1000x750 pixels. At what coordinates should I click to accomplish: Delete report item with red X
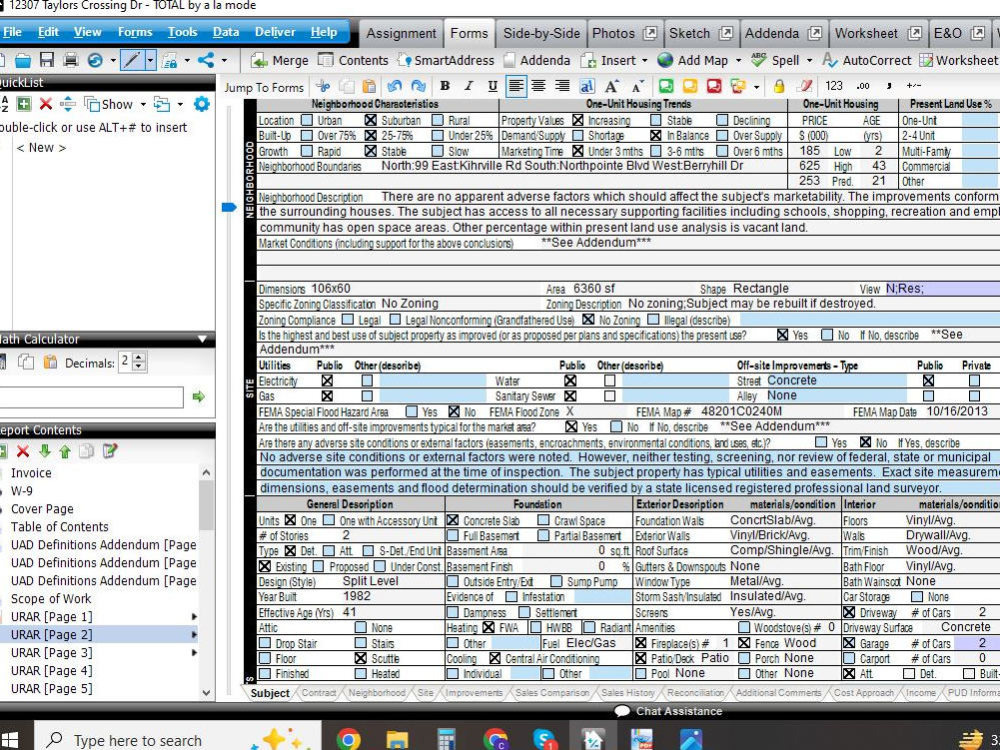23,452
